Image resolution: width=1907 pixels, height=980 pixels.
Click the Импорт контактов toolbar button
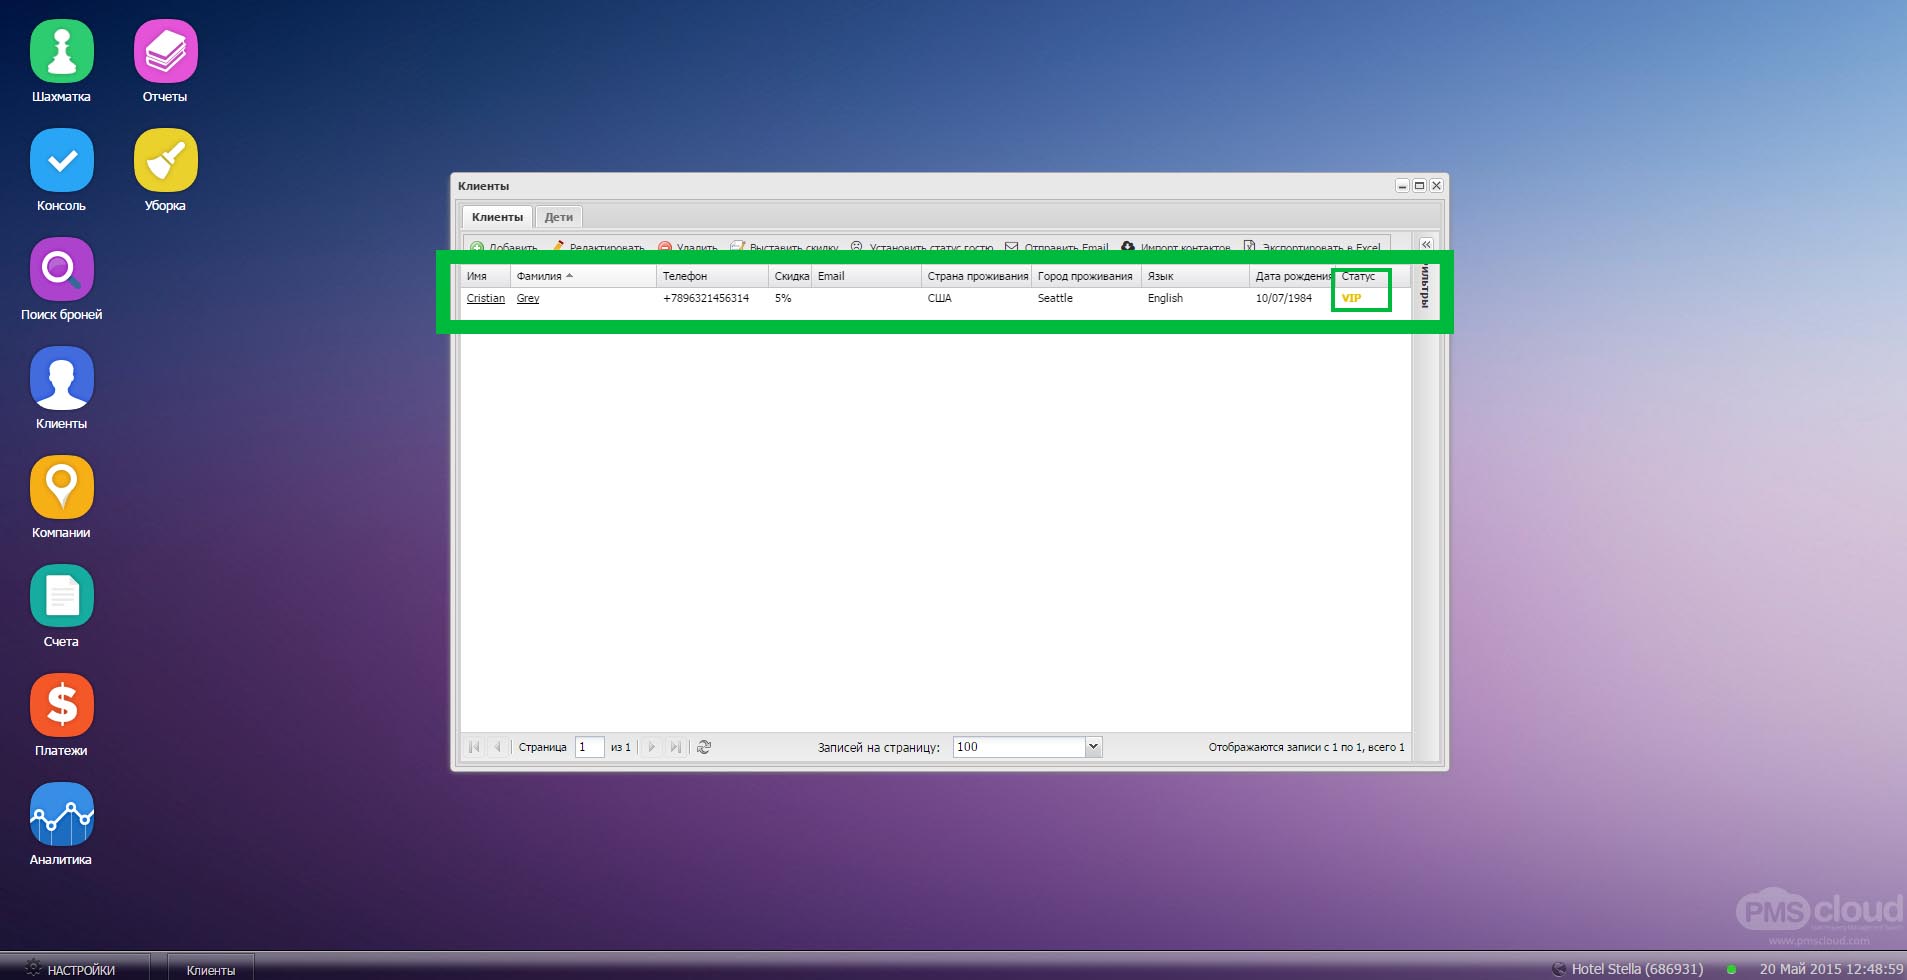tap(1176, 247)
